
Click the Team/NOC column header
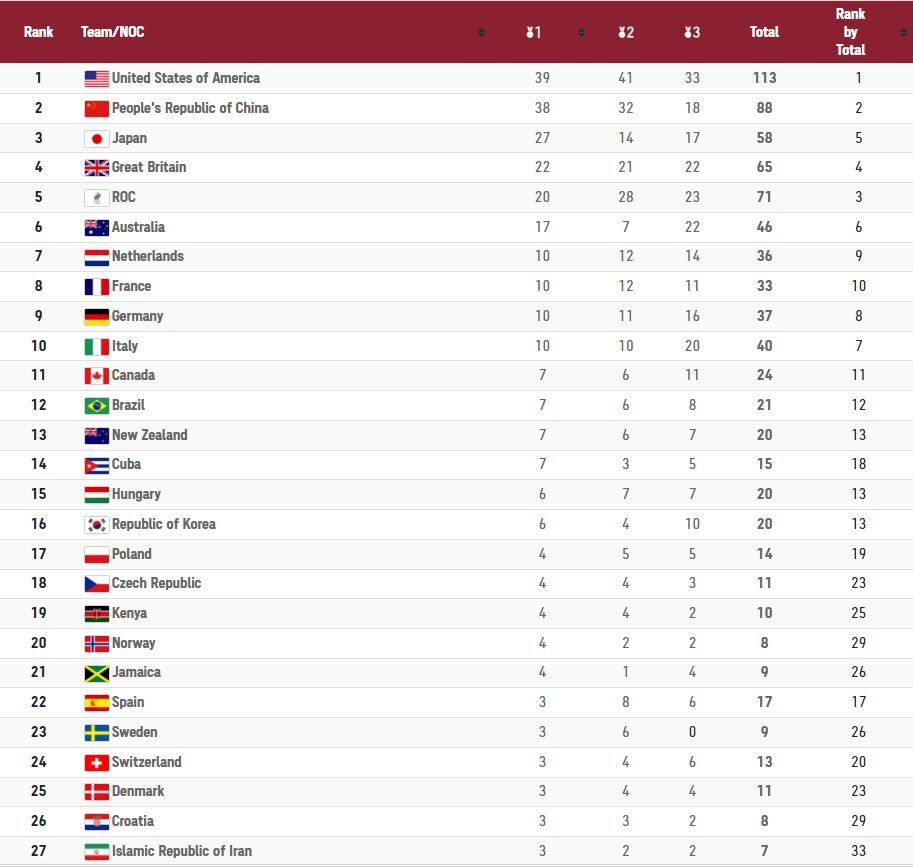coord(112,32)
